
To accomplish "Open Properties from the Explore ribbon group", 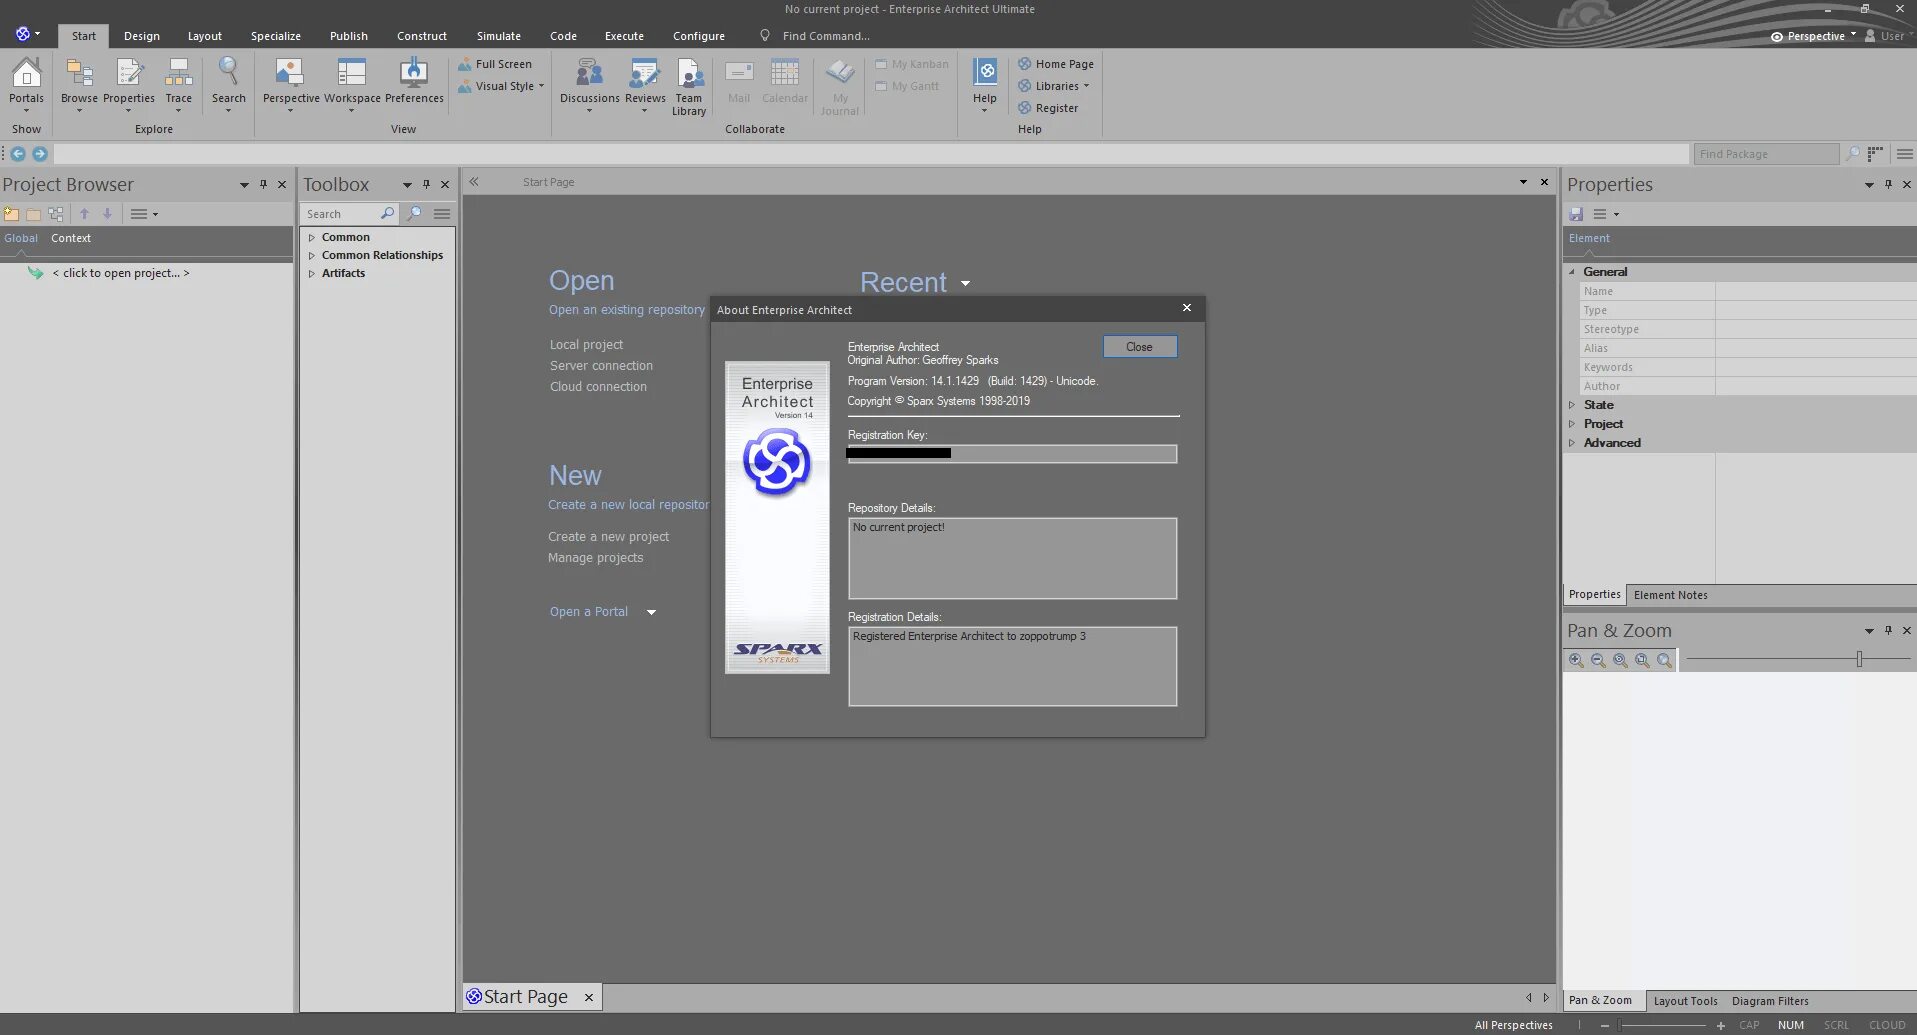I will point(129,82).
